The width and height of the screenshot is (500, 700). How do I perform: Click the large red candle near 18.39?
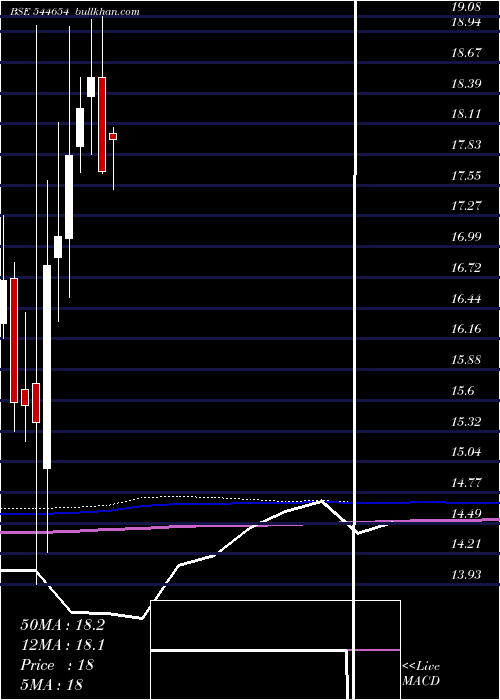click(x=102, y=125)
